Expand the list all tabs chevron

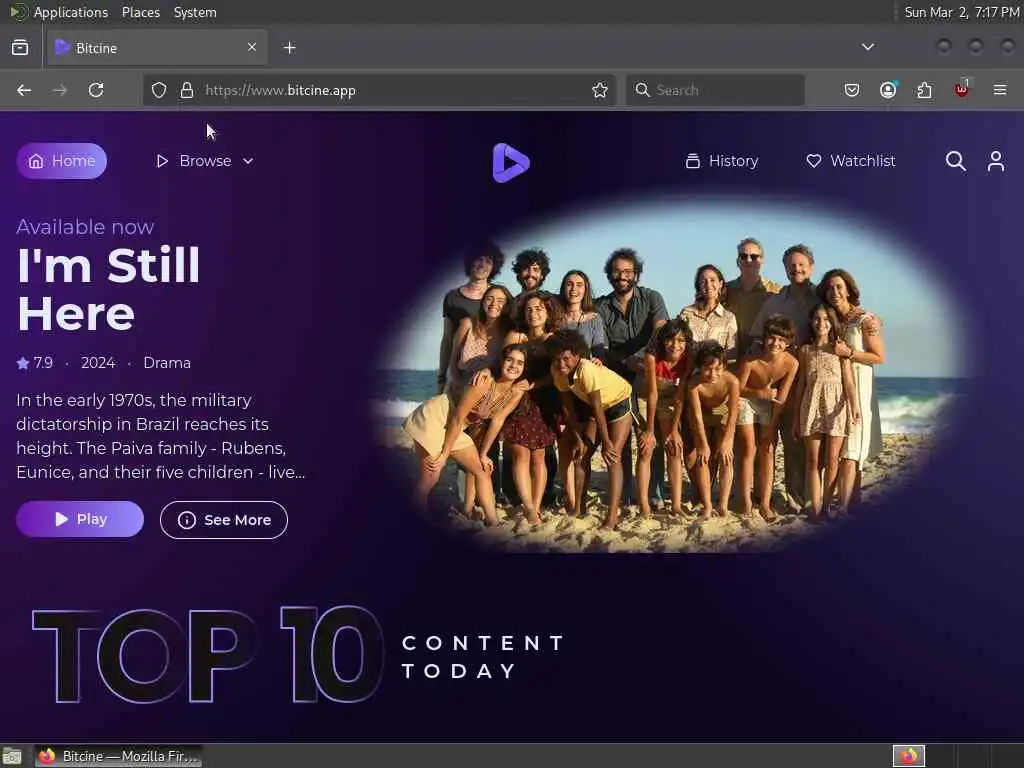pyautogui.click(x=867, y=47)
